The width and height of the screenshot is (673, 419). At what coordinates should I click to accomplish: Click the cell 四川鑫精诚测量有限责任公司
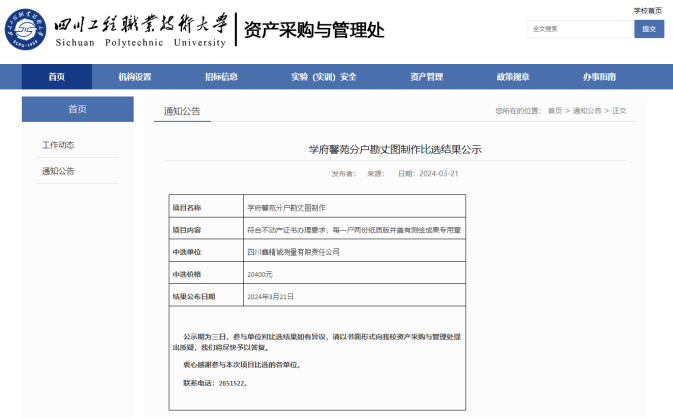[293, 252]
